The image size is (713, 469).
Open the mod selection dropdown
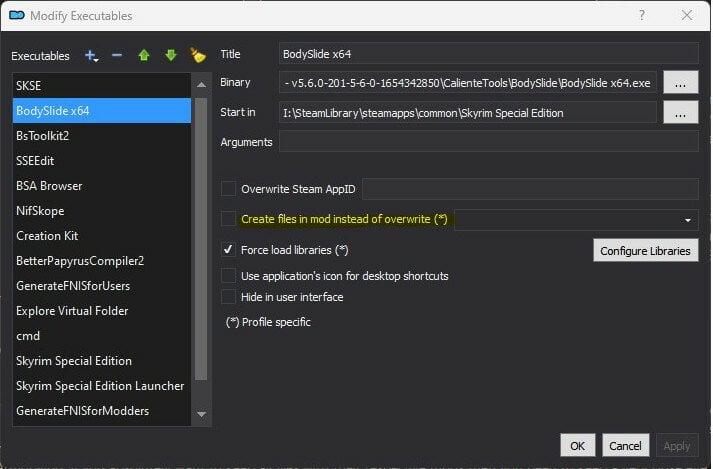[576, 220]
